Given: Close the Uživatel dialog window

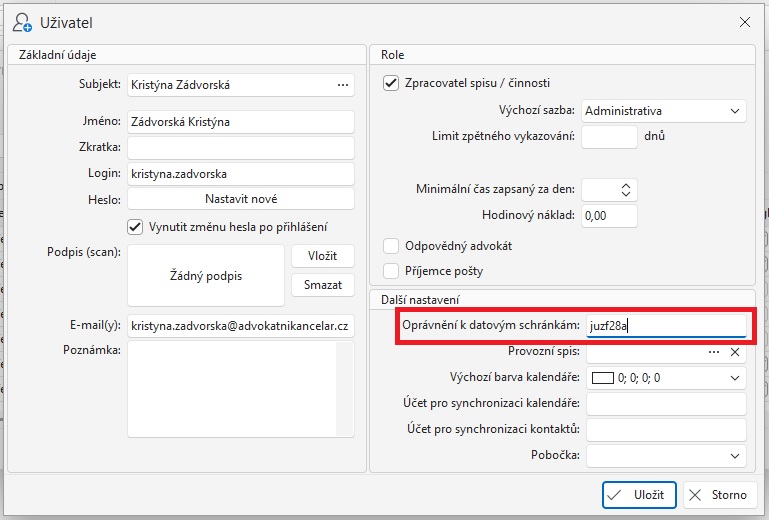Looking at the screenshot, I should [744, 21].
